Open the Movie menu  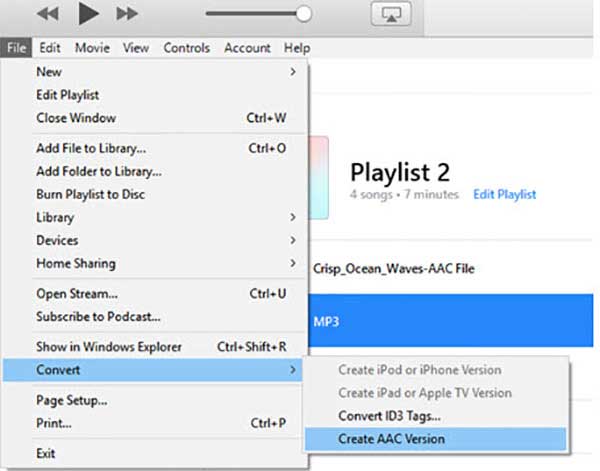click(92, 48)
